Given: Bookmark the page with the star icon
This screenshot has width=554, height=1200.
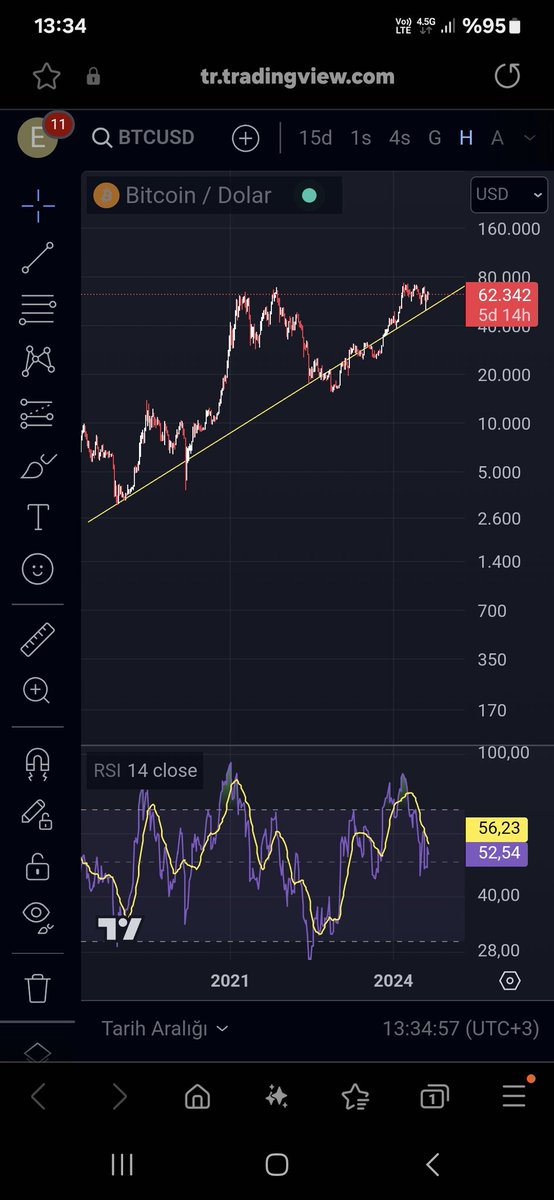Looking at the screenshot, I should [x=46, y=76].
